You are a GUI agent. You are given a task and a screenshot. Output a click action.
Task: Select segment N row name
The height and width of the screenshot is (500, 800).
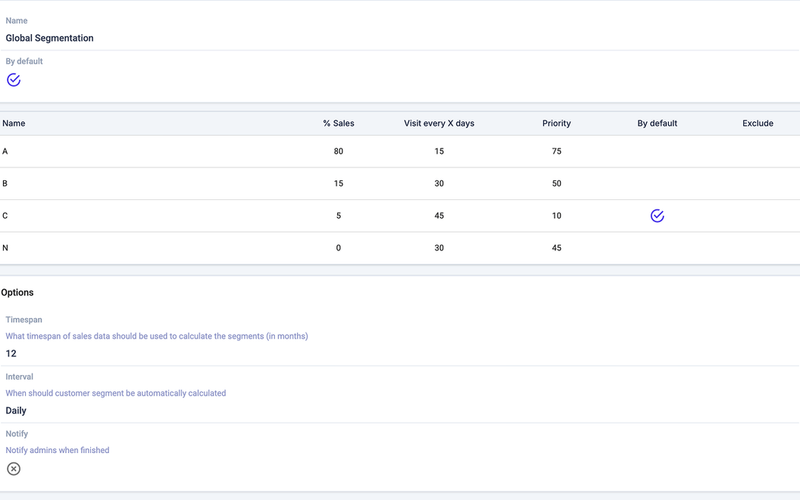5,248
